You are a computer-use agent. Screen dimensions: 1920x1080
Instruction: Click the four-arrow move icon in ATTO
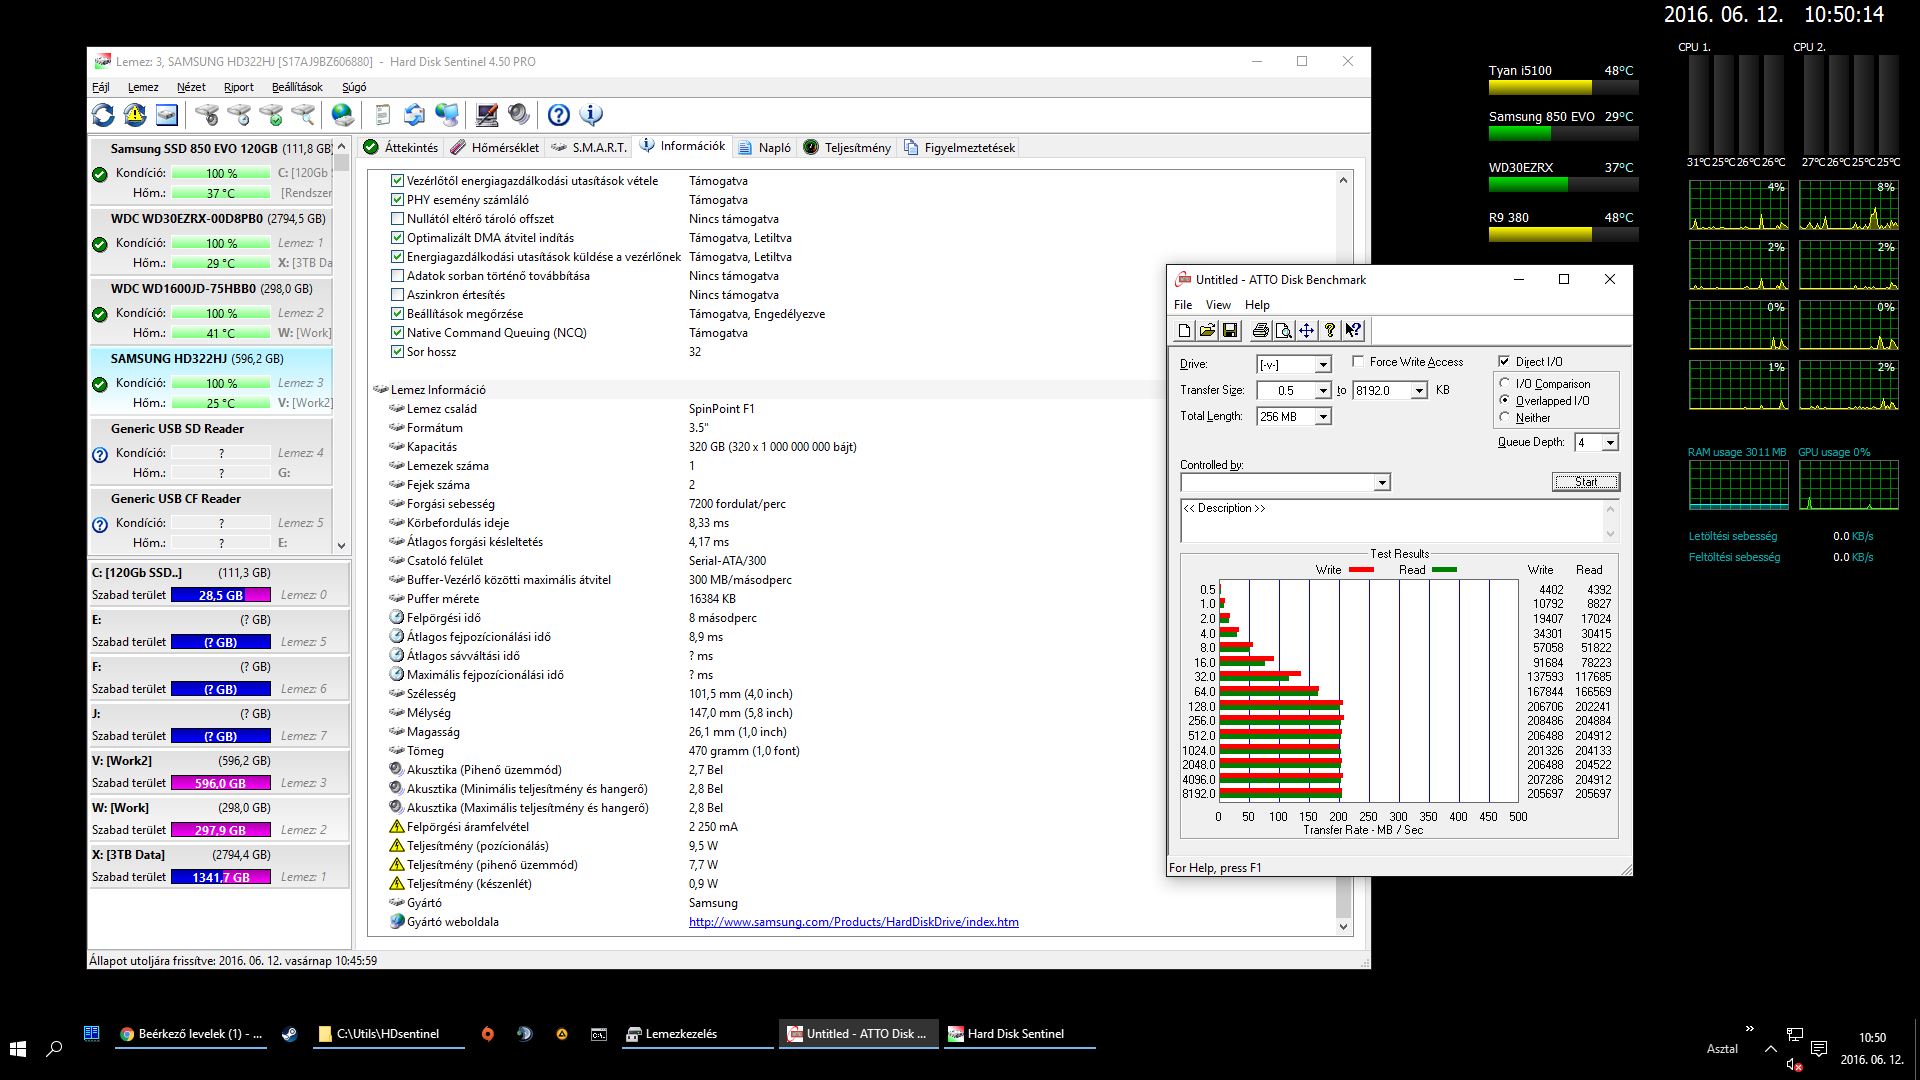(1306, 331)
